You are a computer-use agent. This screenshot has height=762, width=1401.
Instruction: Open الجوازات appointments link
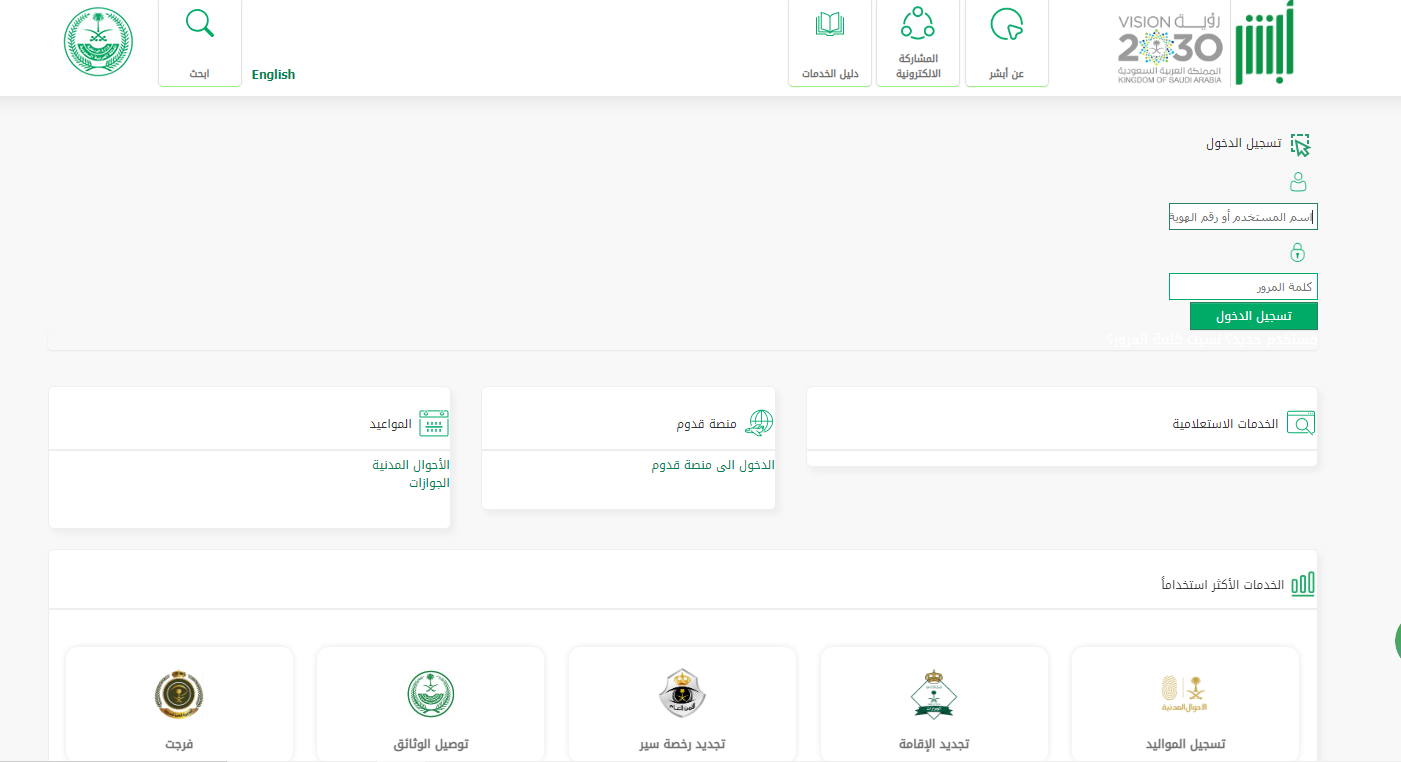point(429,483)
